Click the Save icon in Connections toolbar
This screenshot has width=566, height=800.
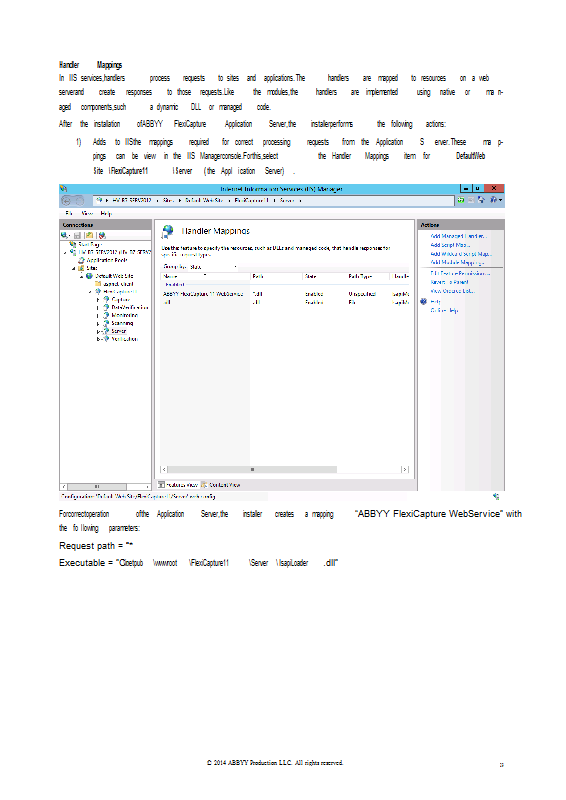(78, 235)
